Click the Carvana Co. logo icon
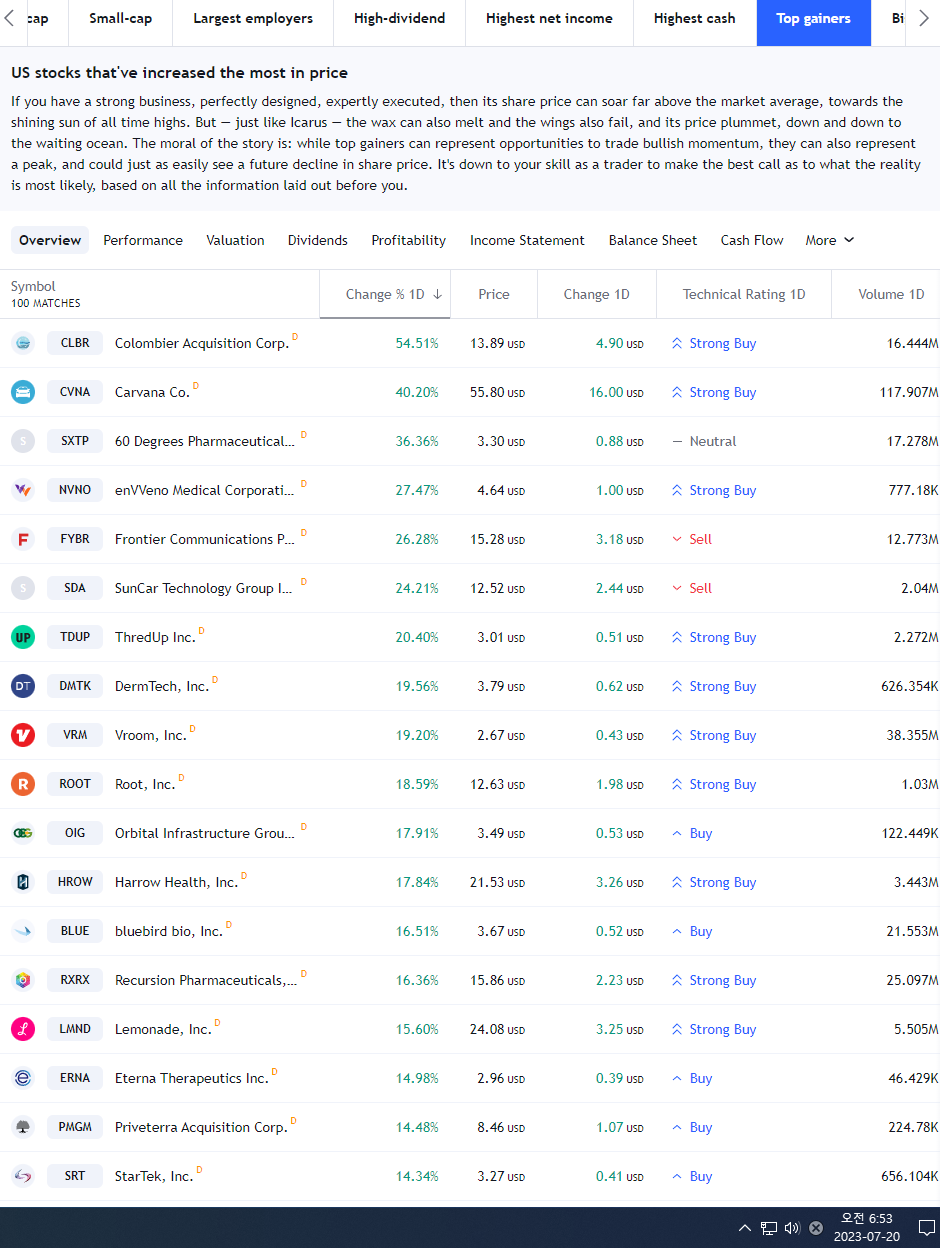This screenshot has width=940, height=1248. tap(23, 392)
